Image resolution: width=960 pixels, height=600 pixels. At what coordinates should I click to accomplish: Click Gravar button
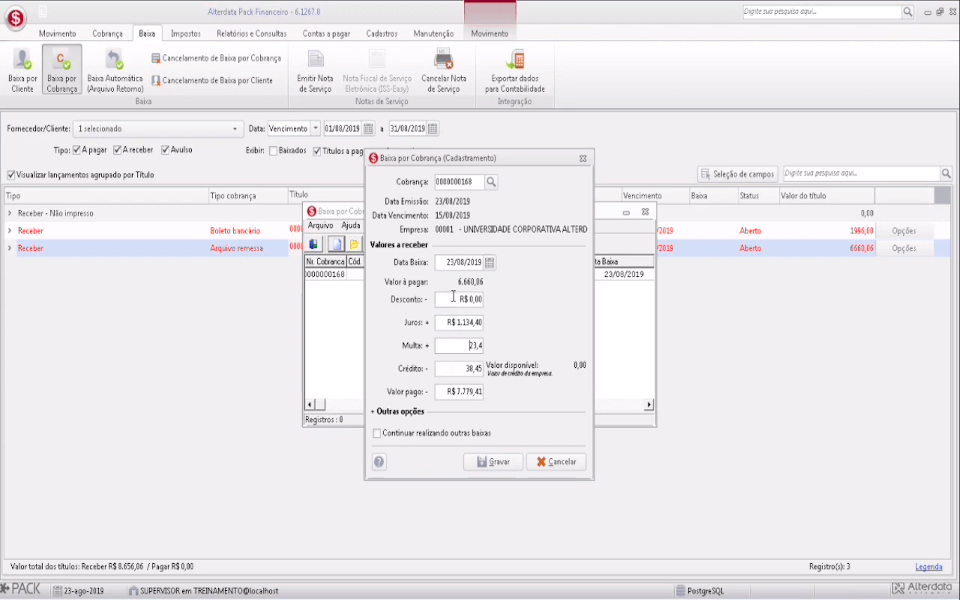point(493,462)
